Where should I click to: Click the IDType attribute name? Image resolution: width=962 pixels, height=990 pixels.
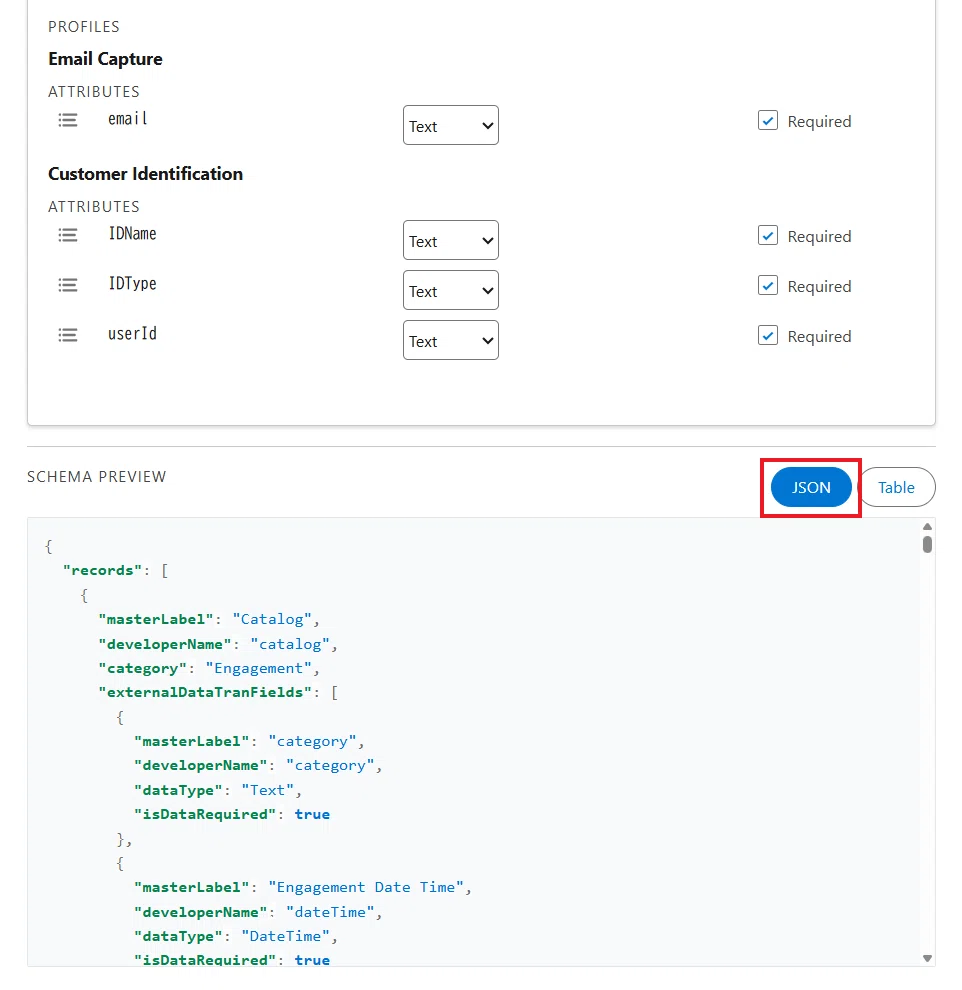tap(133, 283)
